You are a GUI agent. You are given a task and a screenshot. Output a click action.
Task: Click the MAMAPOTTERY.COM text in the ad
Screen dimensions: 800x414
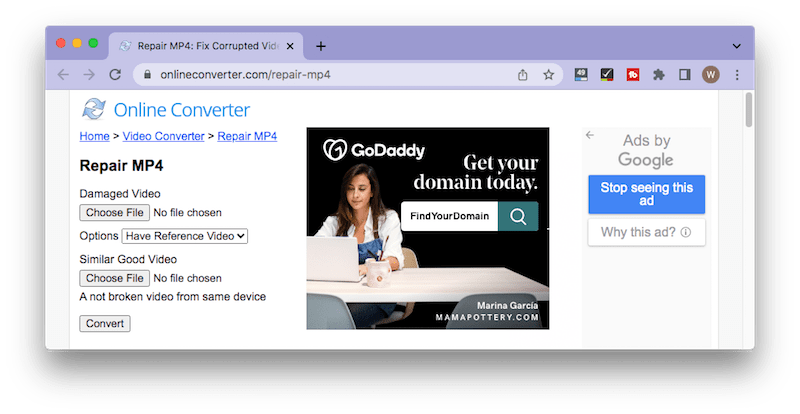(487, 318)
